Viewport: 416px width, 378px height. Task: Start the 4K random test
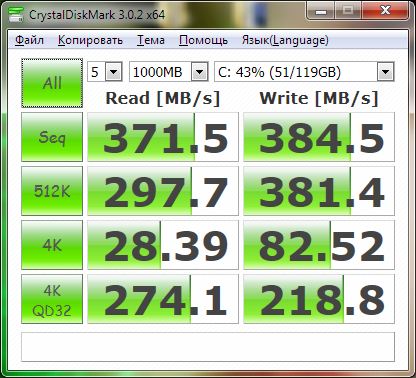click(52, 245)
